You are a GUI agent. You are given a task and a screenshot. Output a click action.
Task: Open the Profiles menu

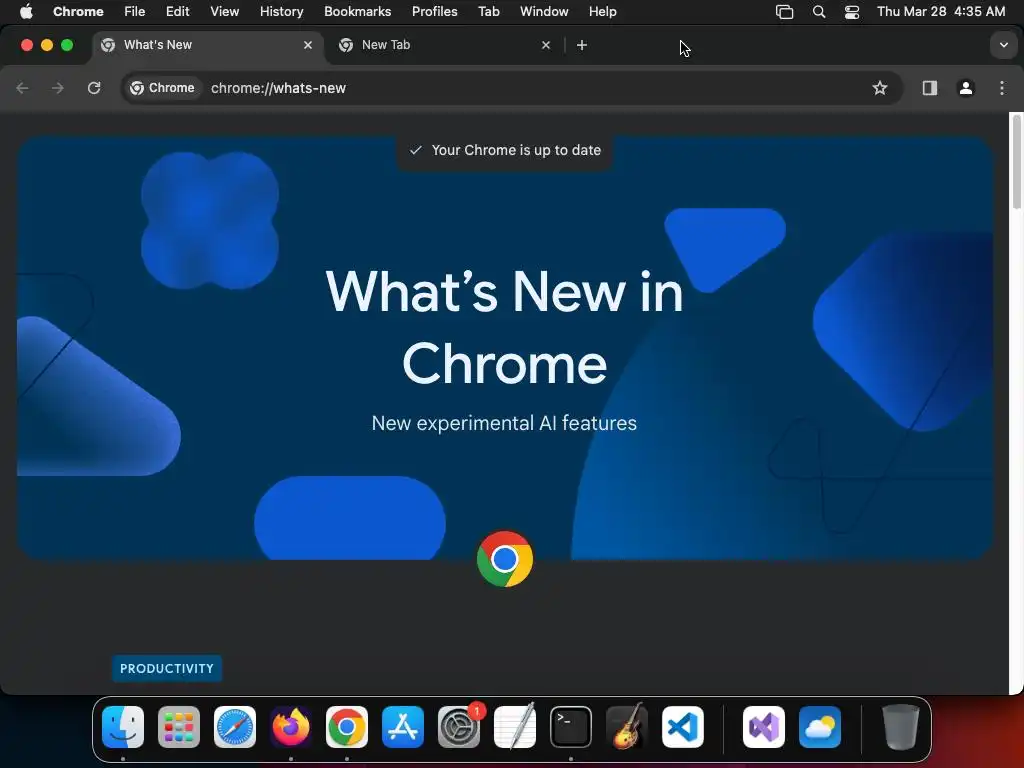coord(434,11)
